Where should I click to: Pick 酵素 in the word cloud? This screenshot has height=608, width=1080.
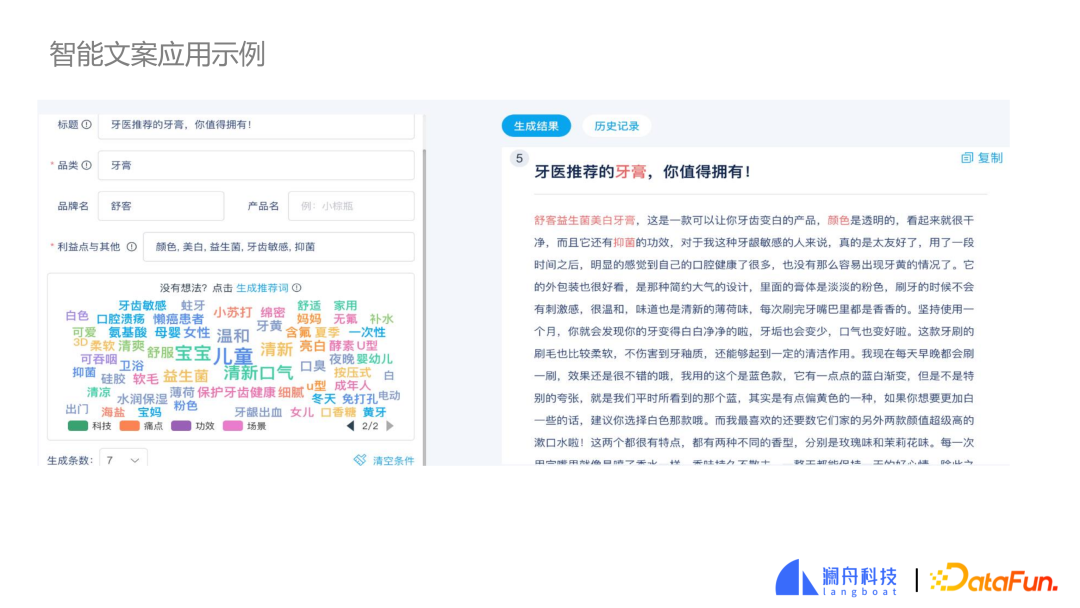click(x=342, y=346)
